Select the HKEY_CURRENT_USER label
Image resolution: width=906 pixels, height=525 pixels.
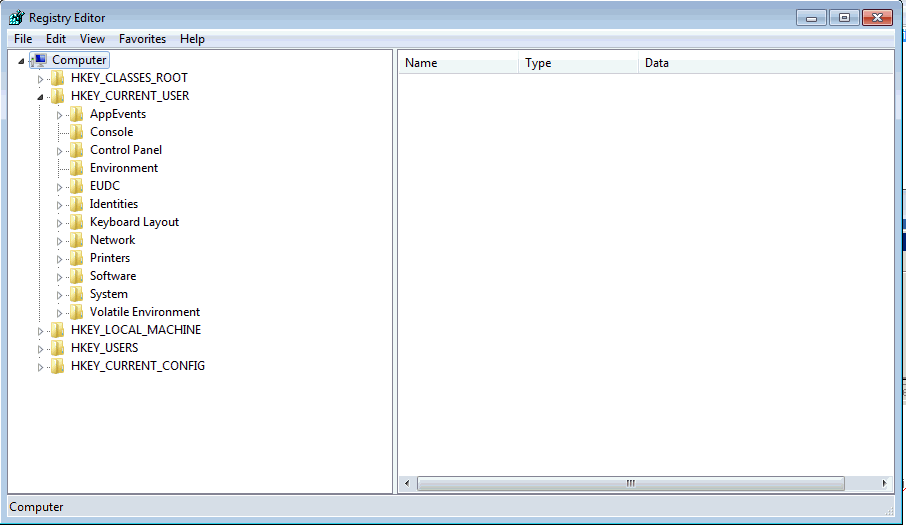click(130, 96)
